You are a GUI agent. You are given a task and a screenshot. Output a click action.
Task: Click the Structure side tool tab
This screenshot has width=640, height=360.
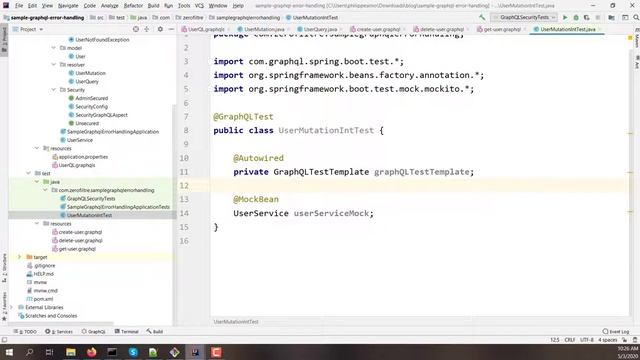pyautogui.click(x=4, y=267)
